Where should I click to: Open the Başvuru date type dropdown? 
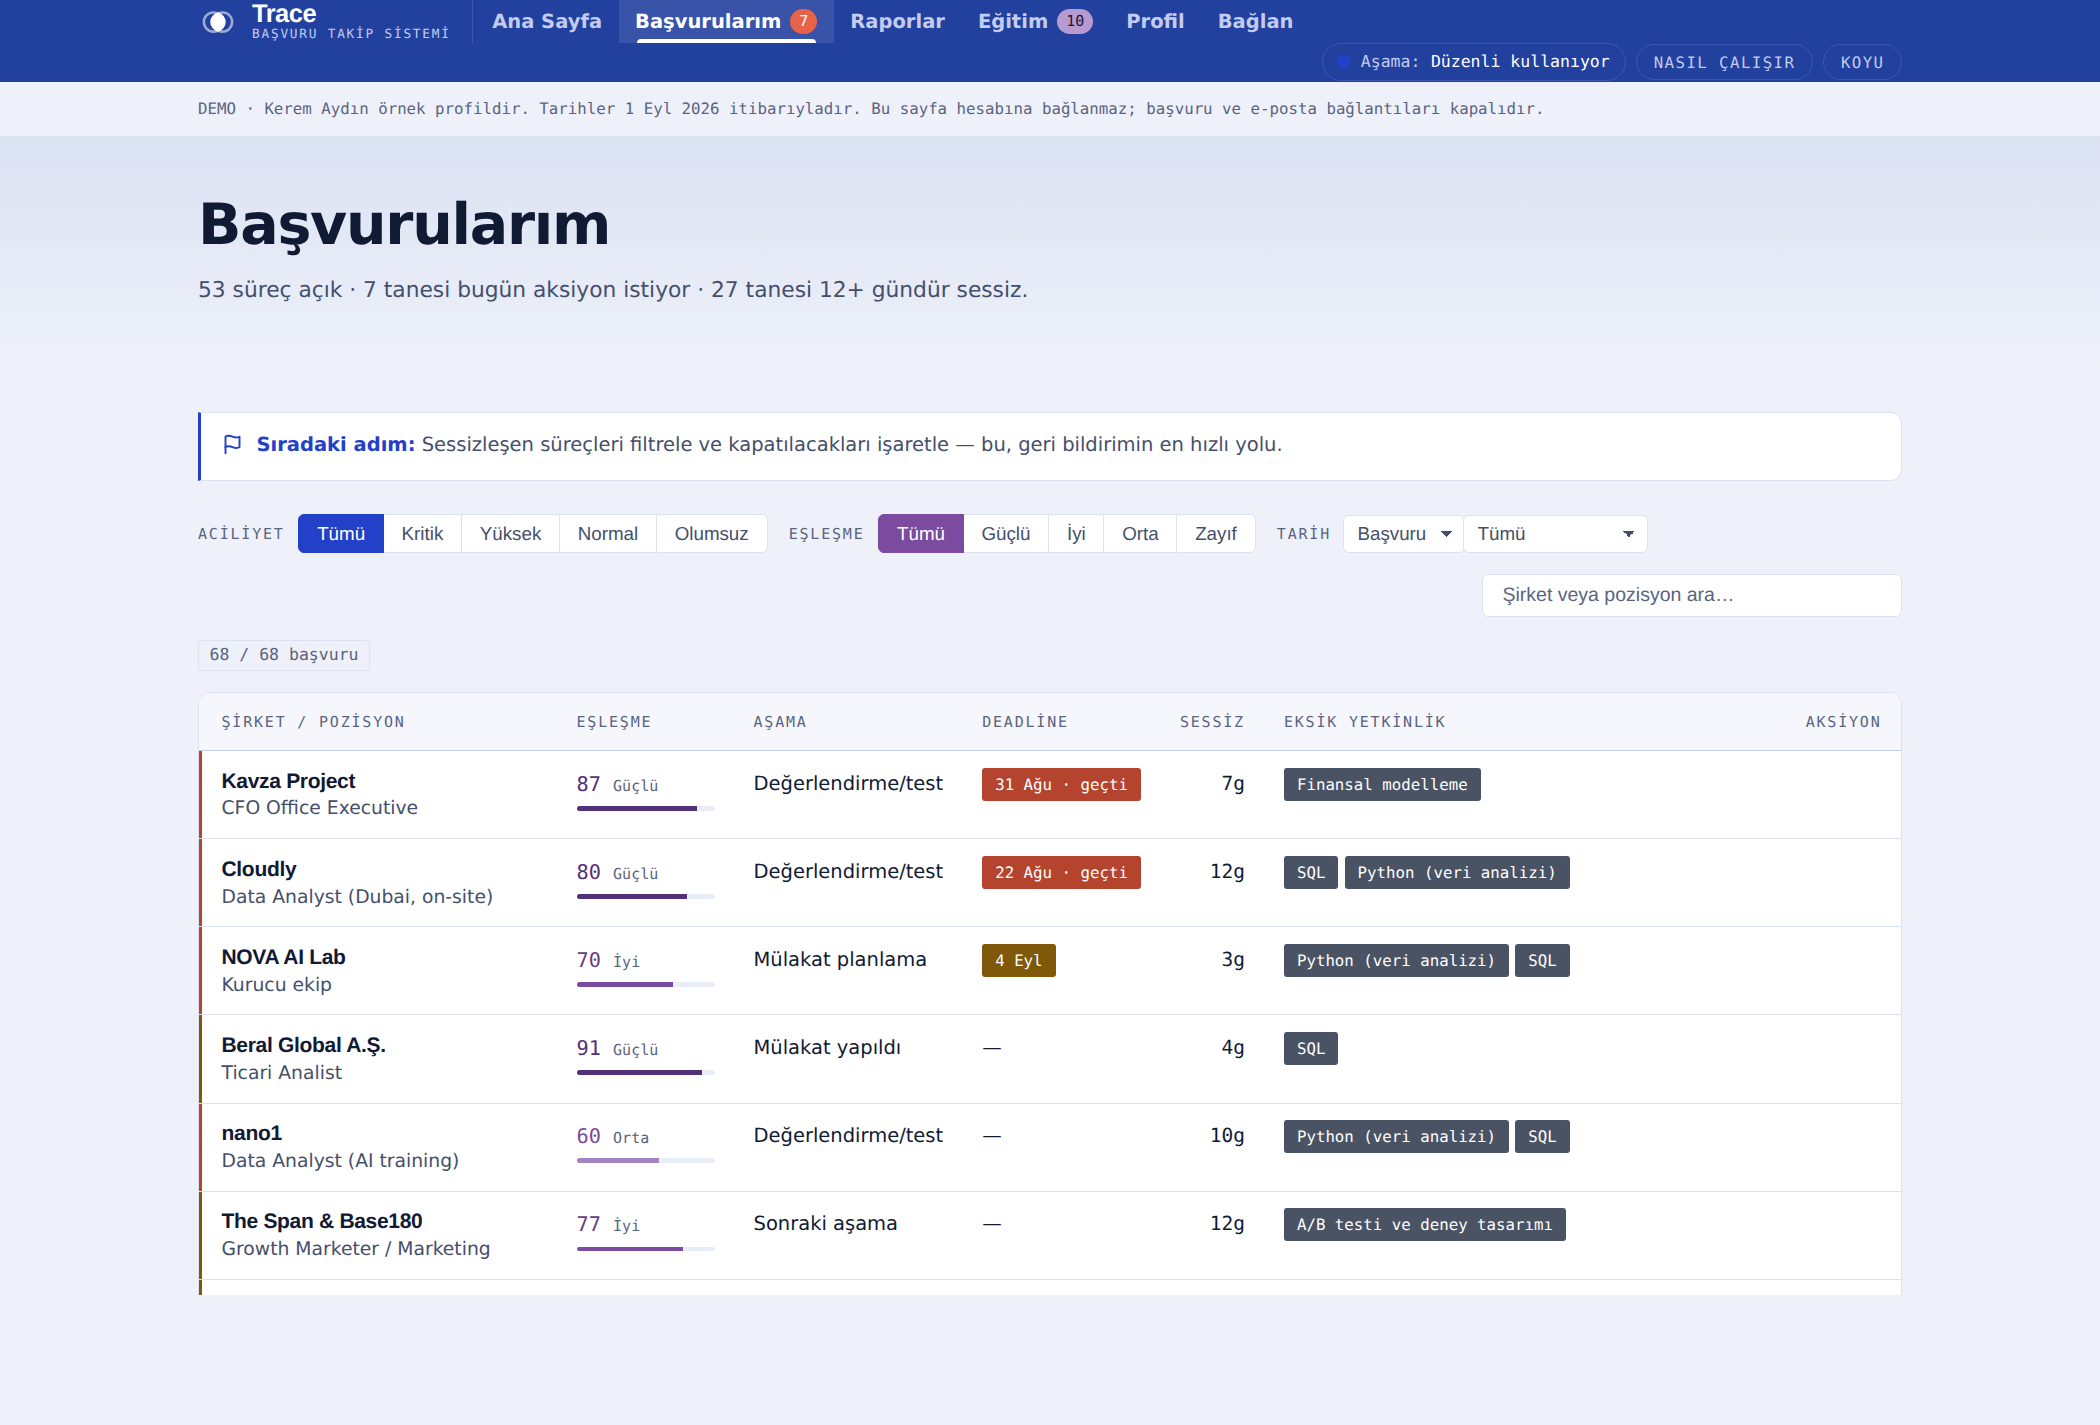pos(1403,534)
